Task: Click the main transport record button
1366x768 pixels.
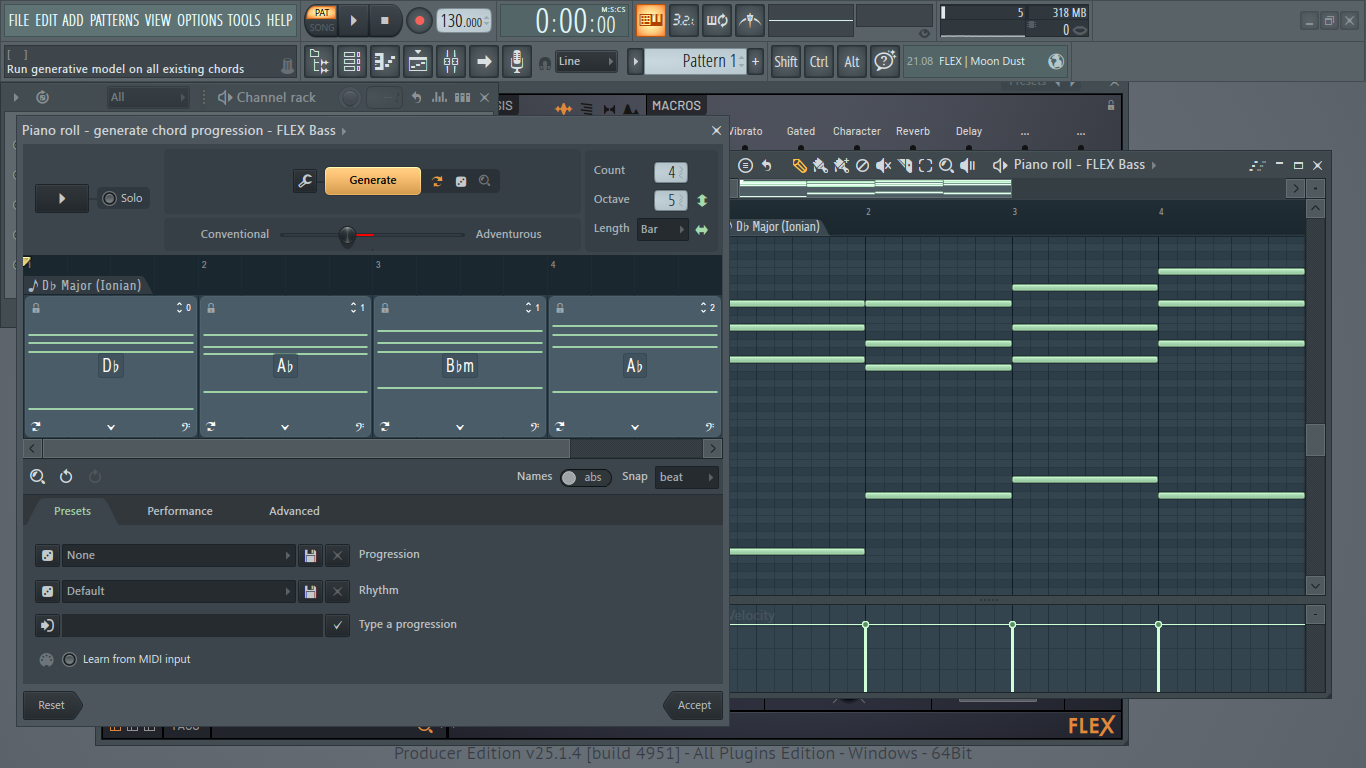Action: coord(419,20)
